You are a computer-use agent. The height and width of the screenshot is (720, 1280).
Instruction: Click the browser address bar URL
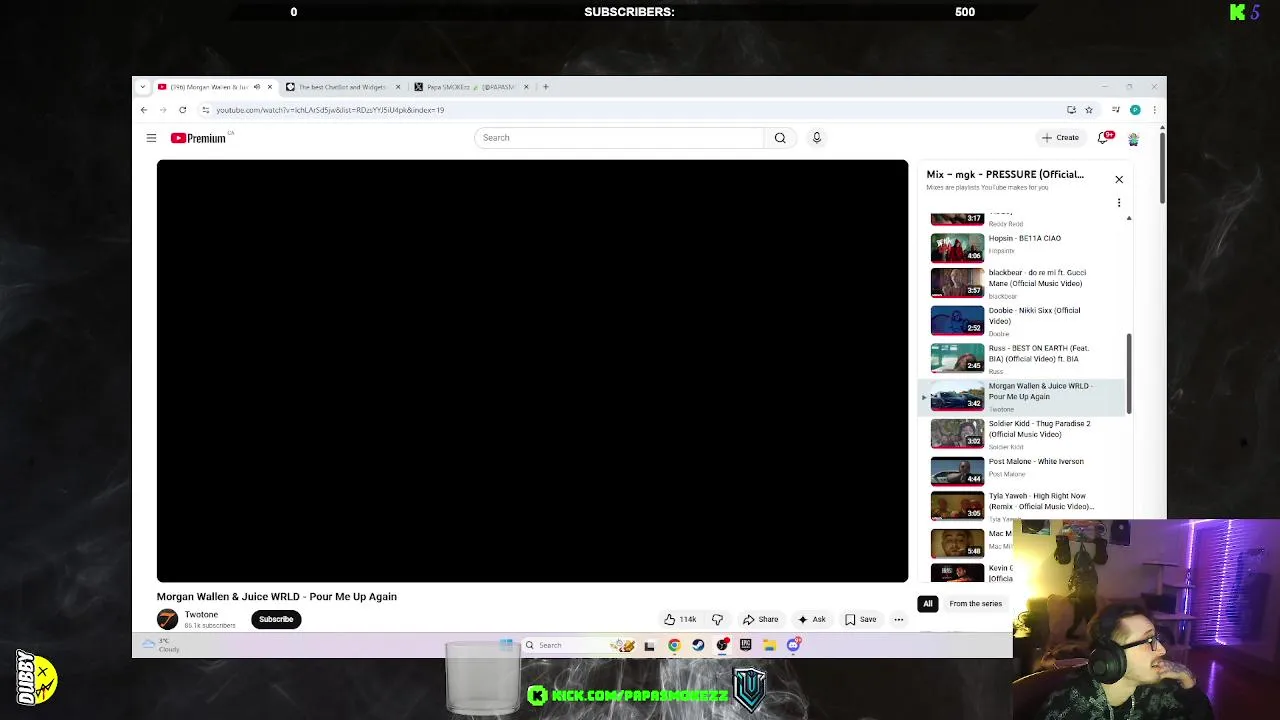coord(330,110)
